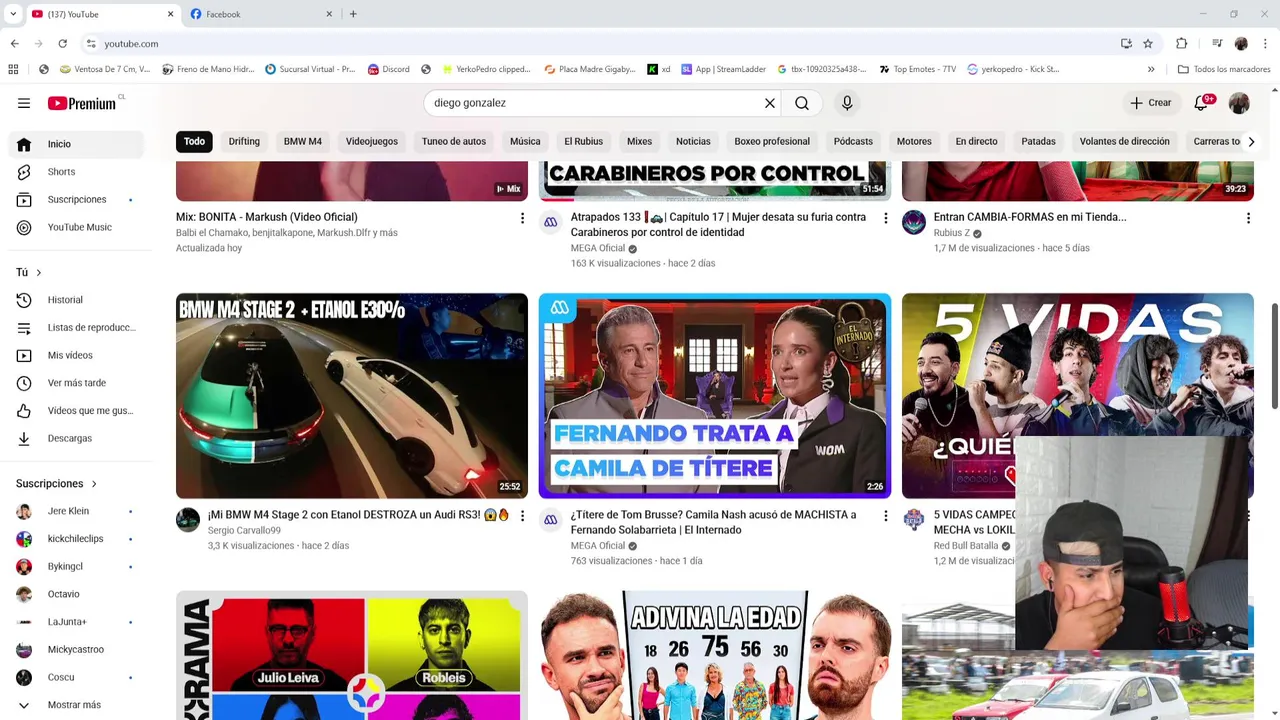Open options menu for Entran CAMBIA-FORMAS video

1248,218
